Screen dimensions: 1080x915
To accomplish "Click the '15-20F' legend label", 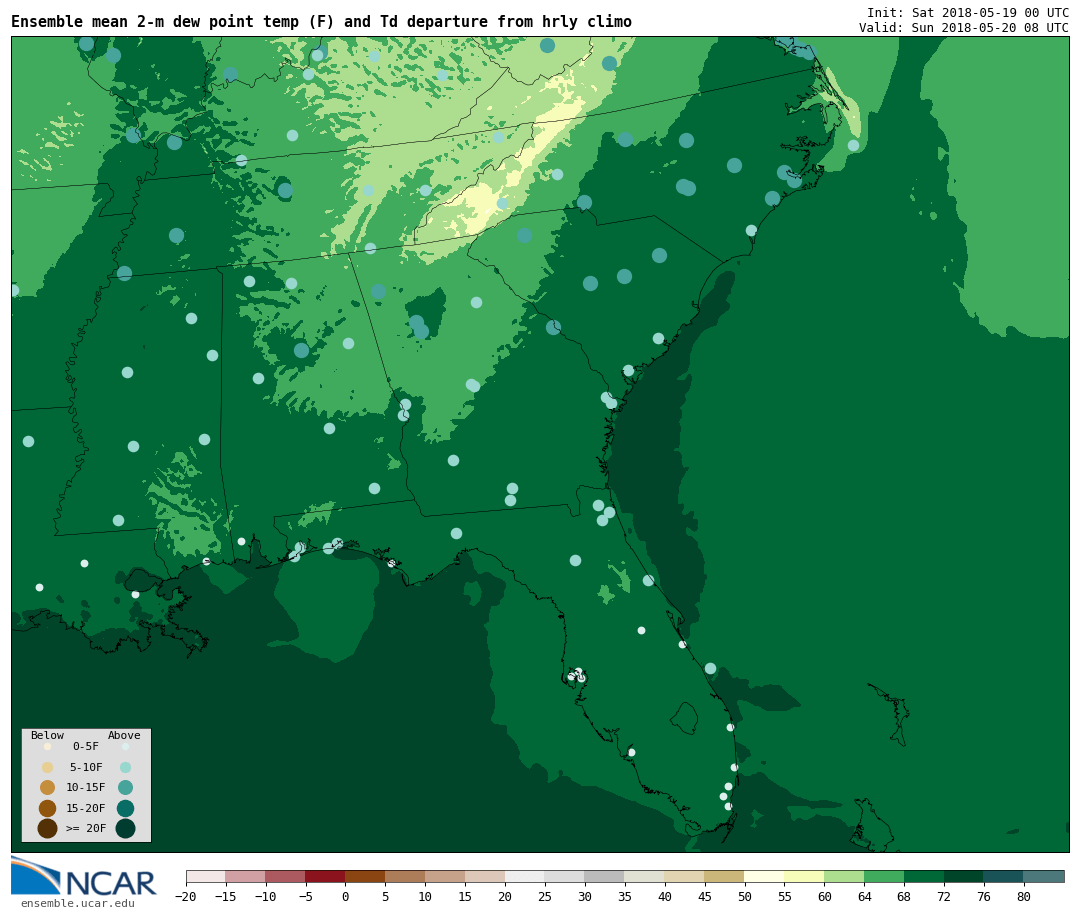I will tap(86, 808).
